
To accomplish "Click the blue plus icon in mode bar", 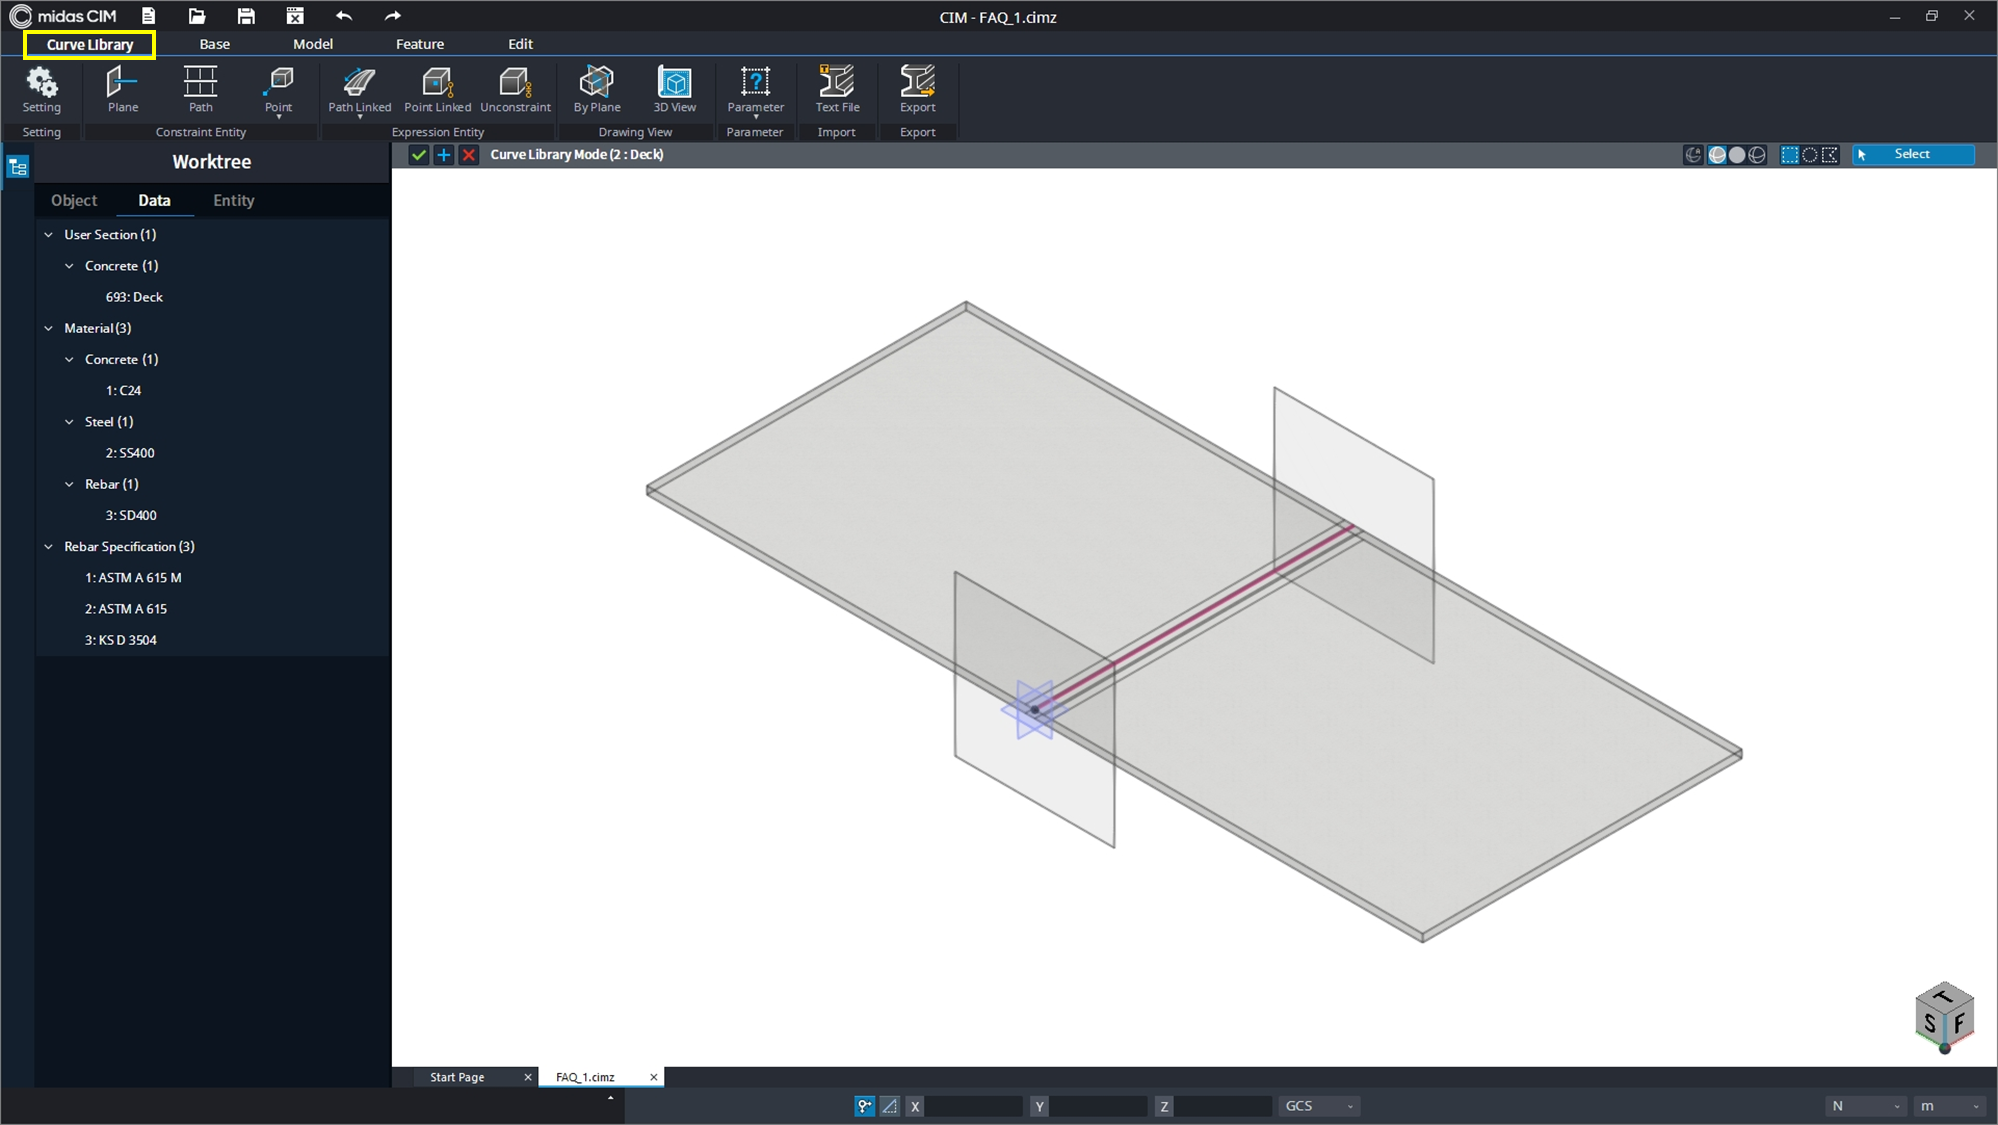I will pos(444,155).
